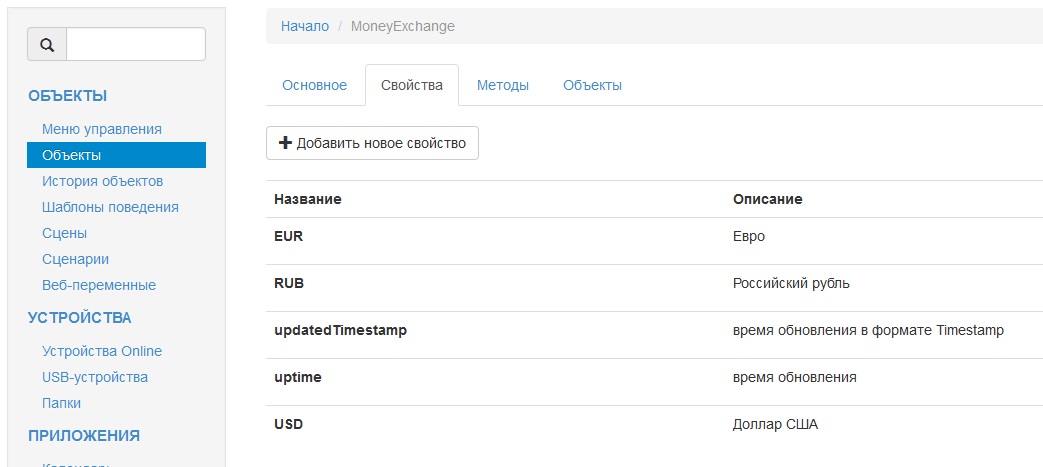Click the sidebar search input field
This screenshot has height=467, width=1043.
click(135, 44)
